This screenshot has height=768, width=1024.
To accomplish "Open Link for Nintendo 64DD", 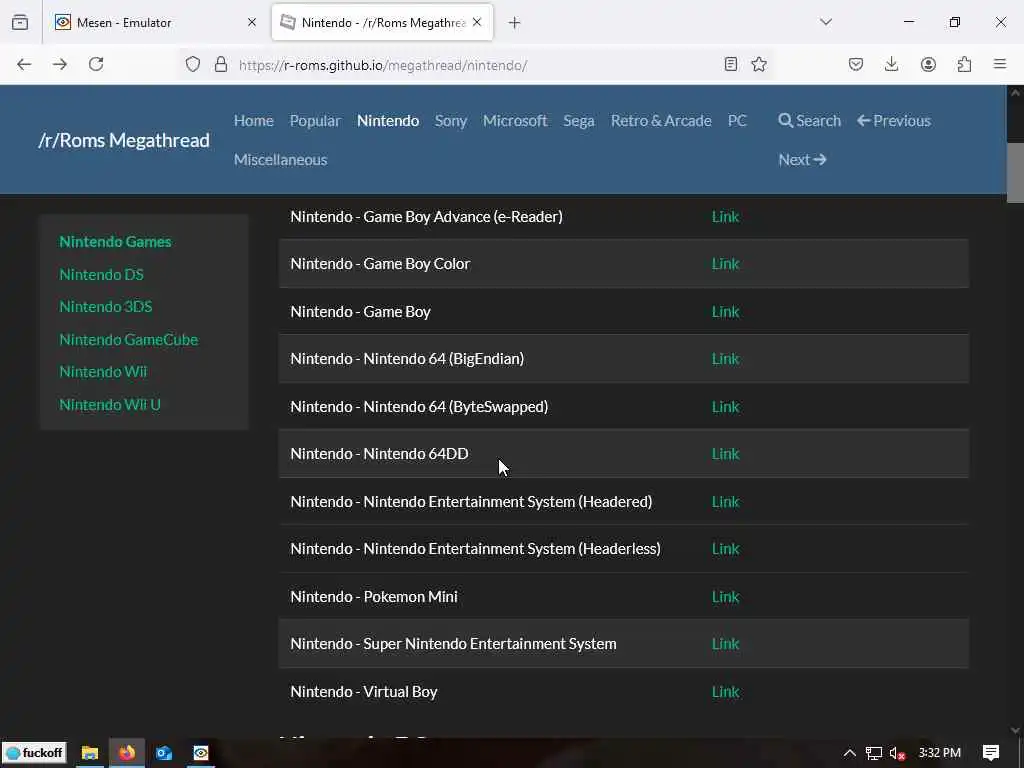I will coord(725,453).
